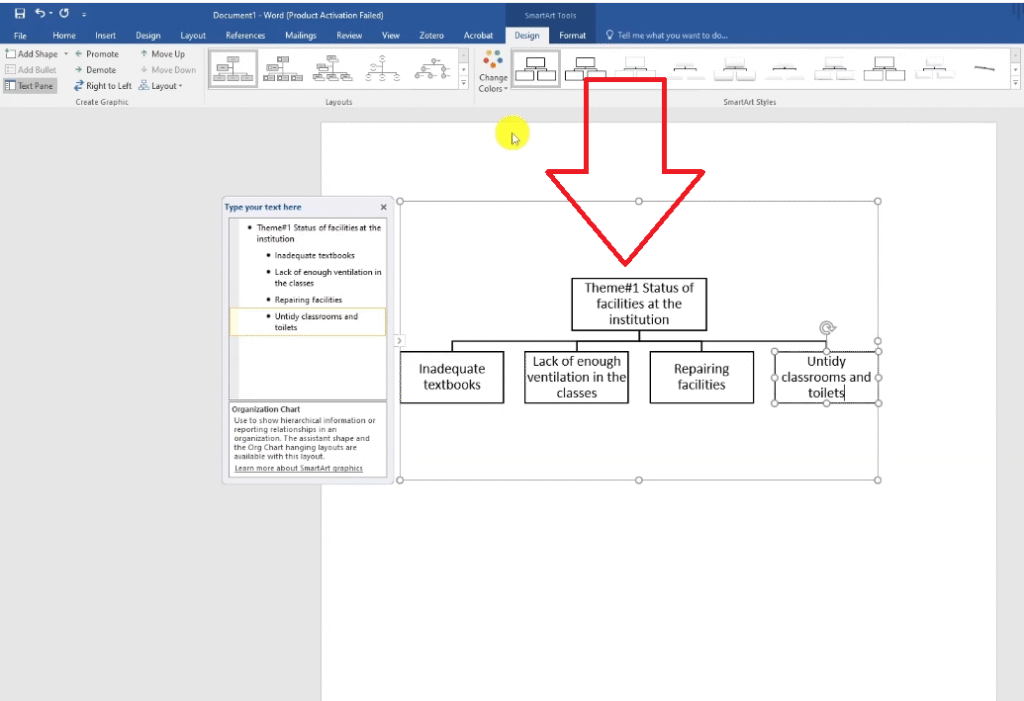Click the rotate handle above selected shape

click(x=826, y=328)
